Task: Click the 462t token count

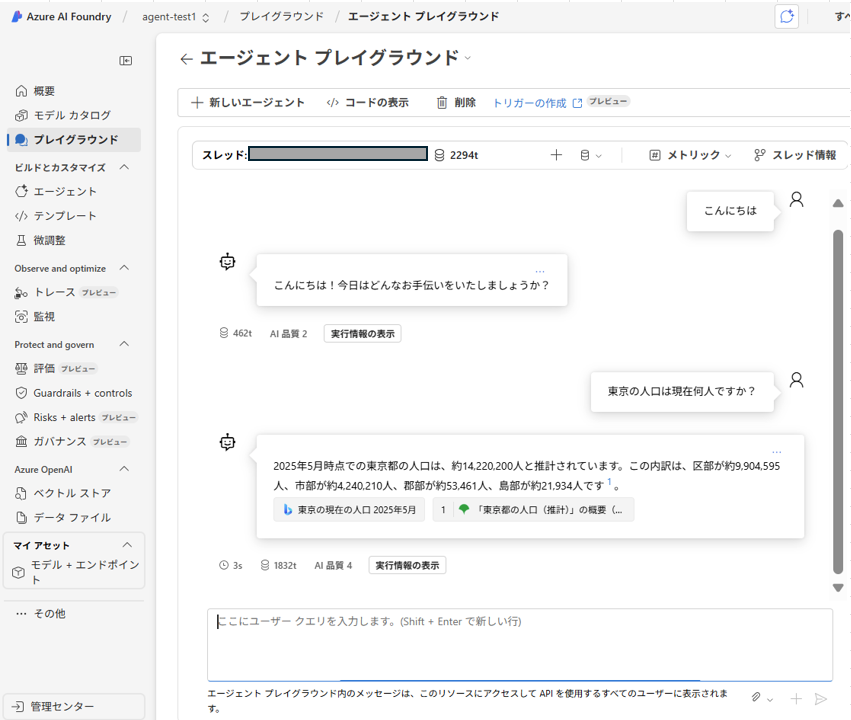Action: pos(236,333)
